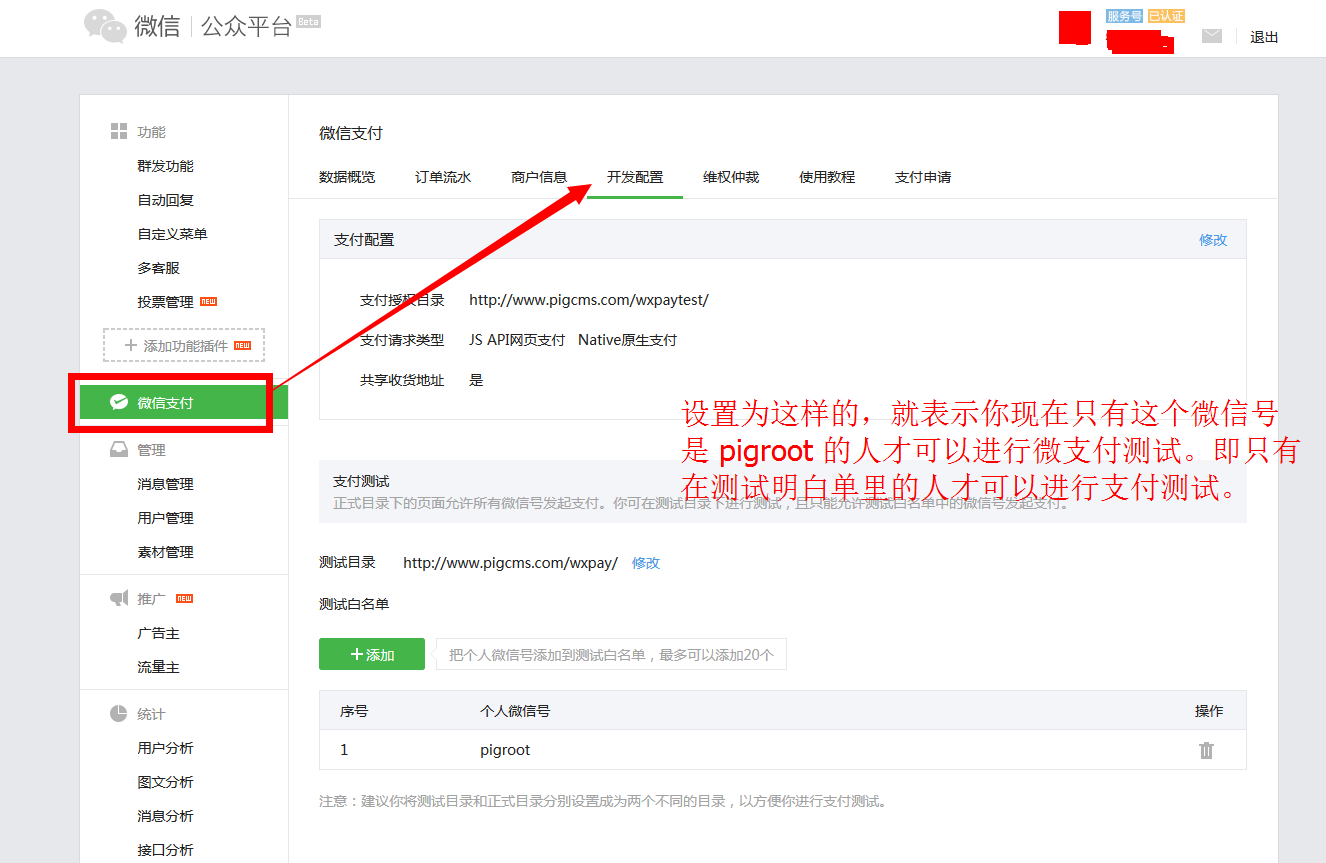1326x863 pixels.
Task: Open the 订单流水 tab
Action: (442, 176)
